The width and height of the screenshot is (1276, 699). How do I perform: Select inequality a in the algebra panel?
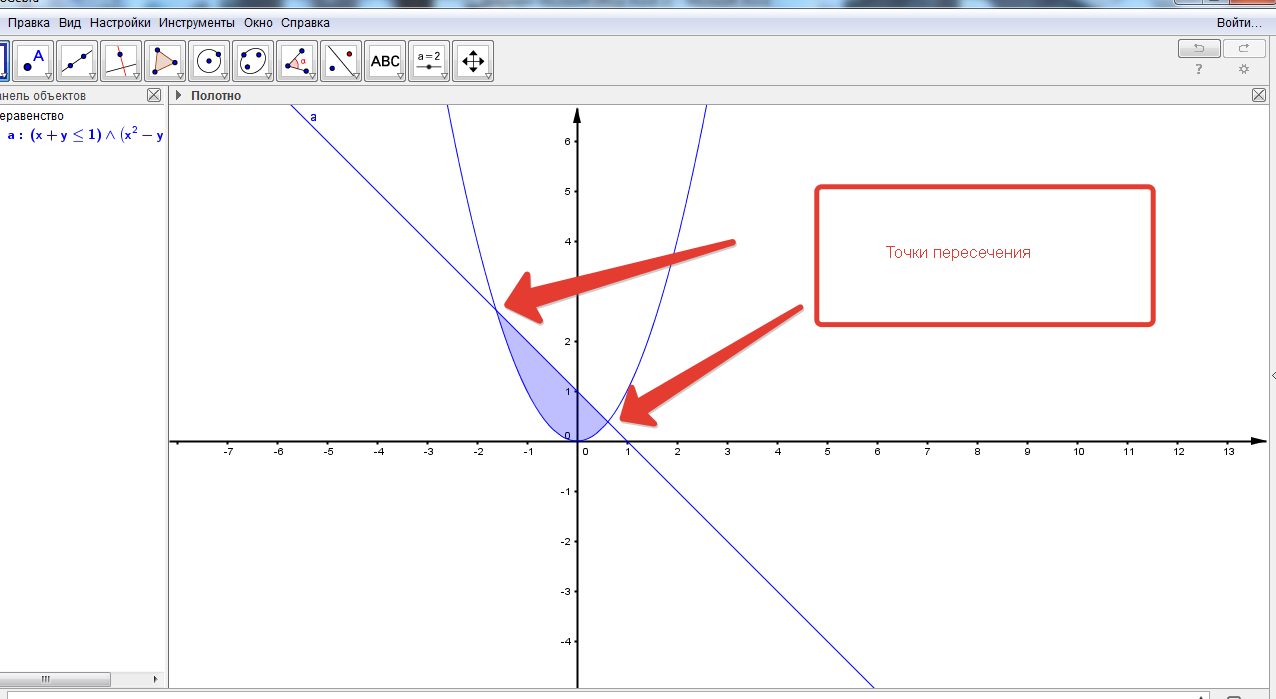[x=84, y=135]
